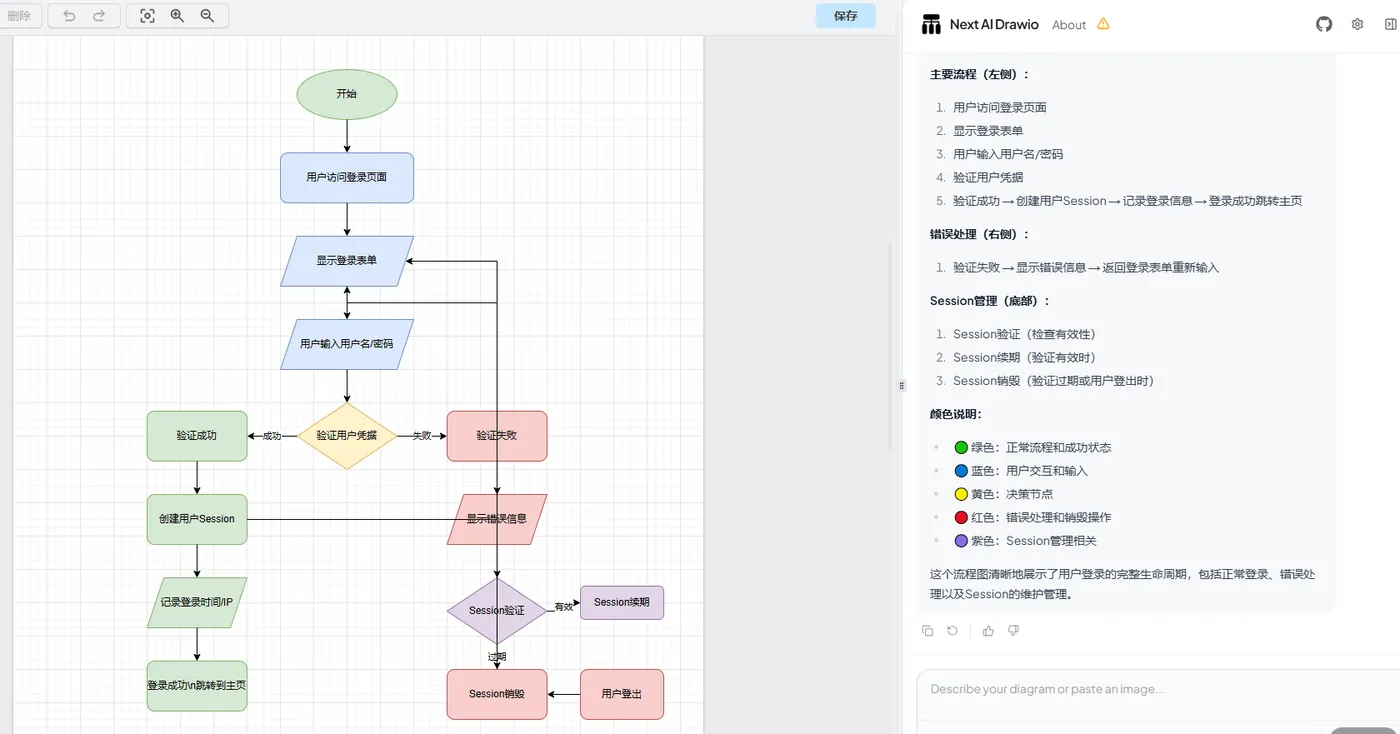Click the yellow warning triangle icon
Screen dimensions: 1400x734
point(1103,24)
